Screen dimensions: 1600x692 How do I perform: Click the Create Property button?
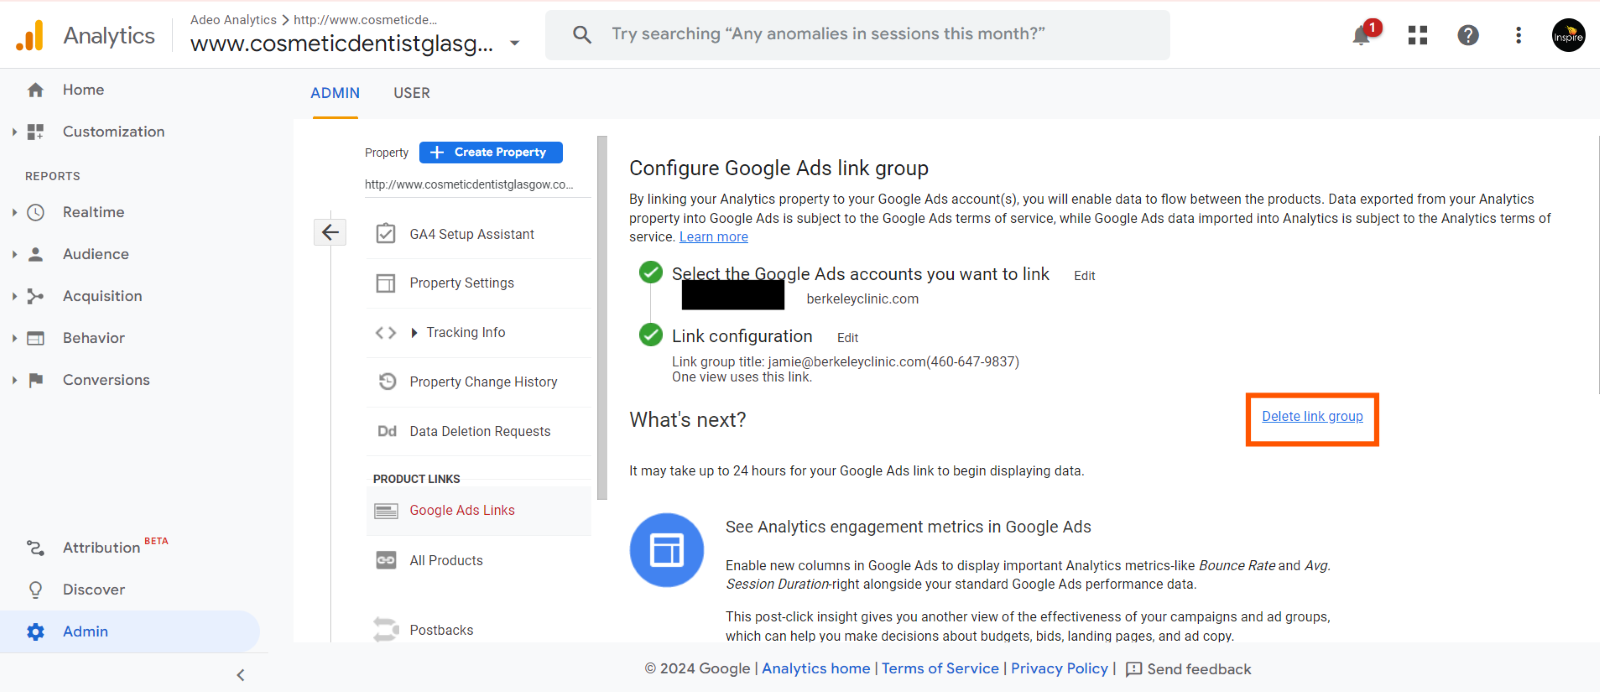(x=491, y=152)
